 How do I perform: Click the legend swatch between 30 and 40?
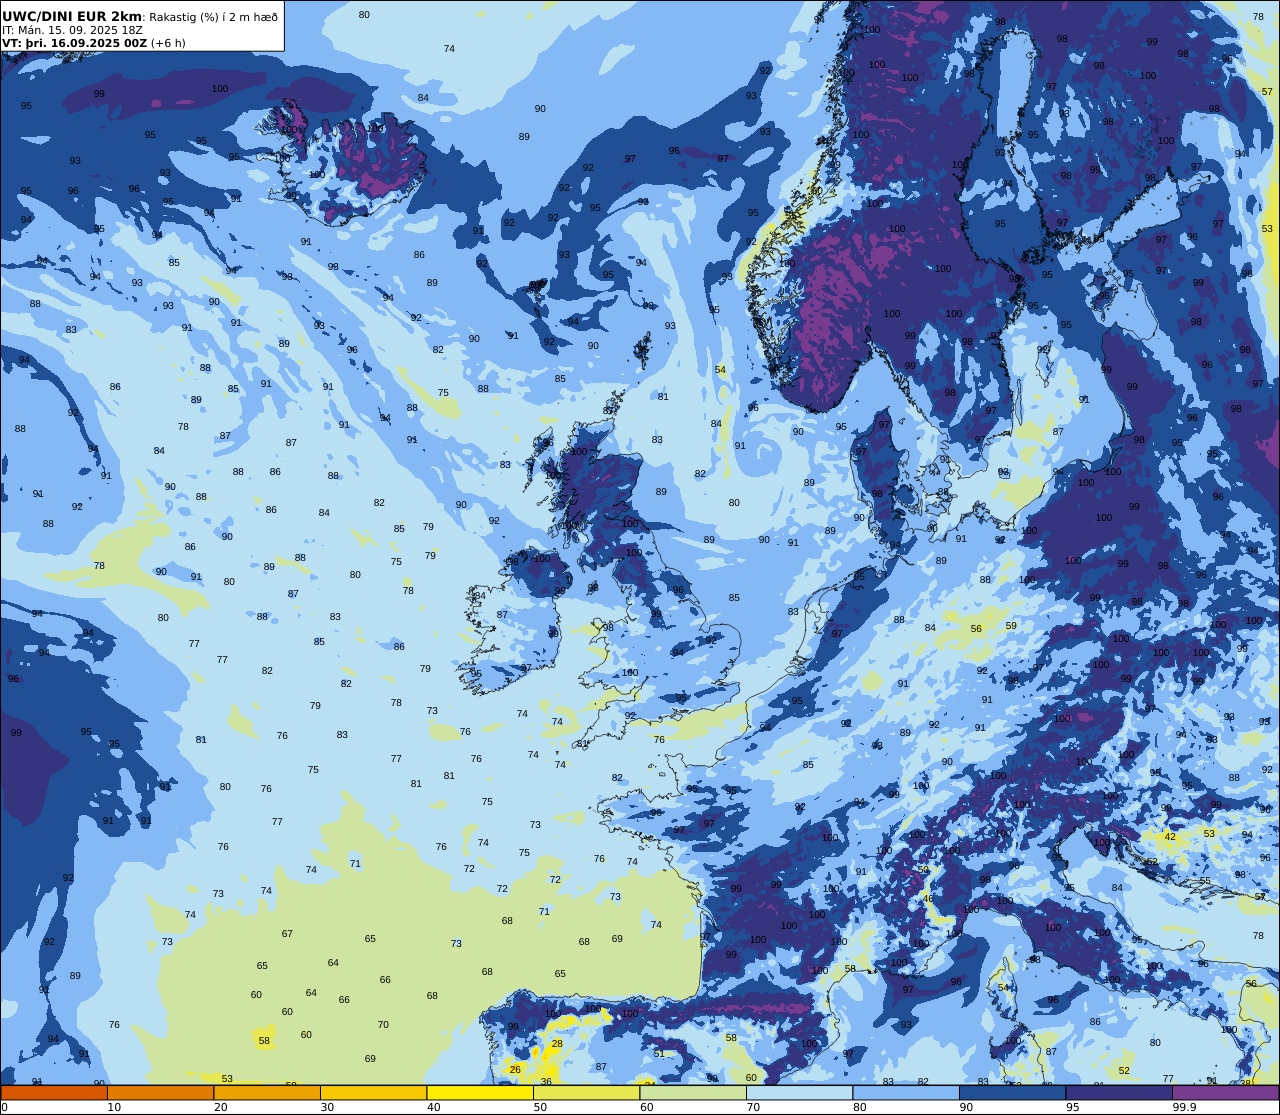tap(373, 1093)
